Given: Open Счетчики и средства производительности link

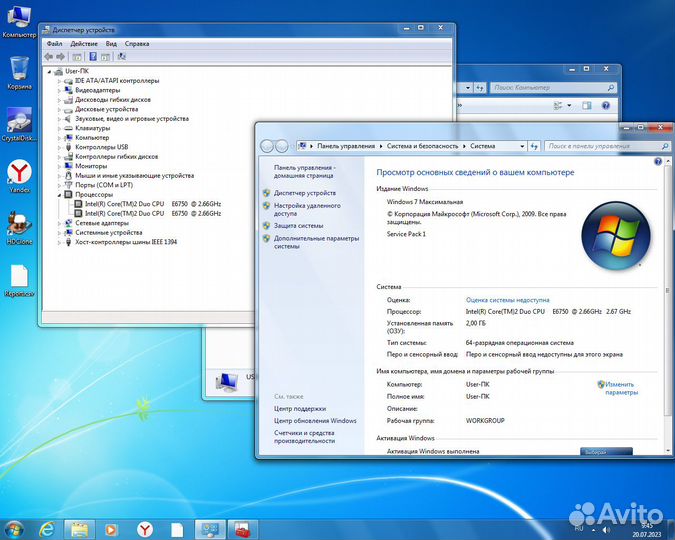Looking at the screenshot, I should tap(304, 437).
